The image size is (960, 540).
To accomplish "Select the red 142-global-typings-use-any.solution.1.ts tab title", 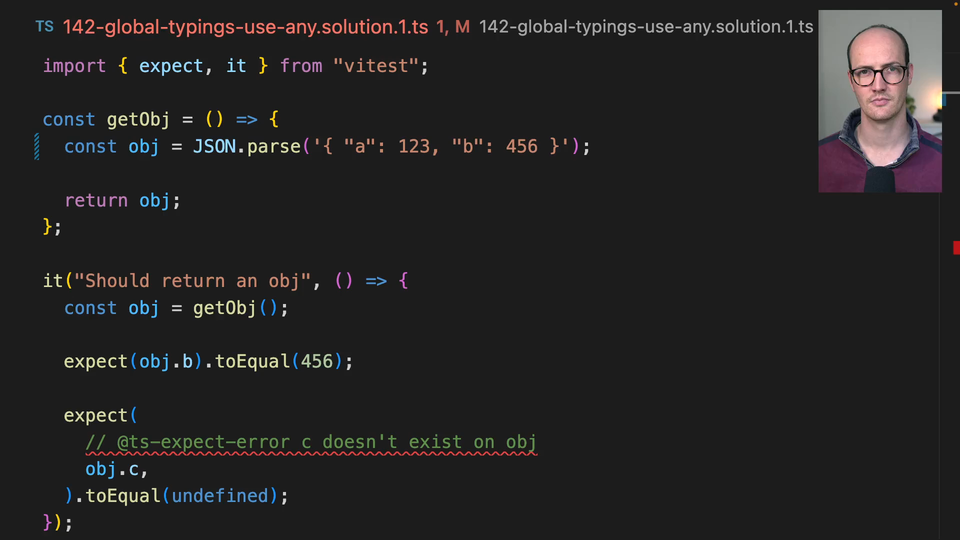I will pos(245,27).
